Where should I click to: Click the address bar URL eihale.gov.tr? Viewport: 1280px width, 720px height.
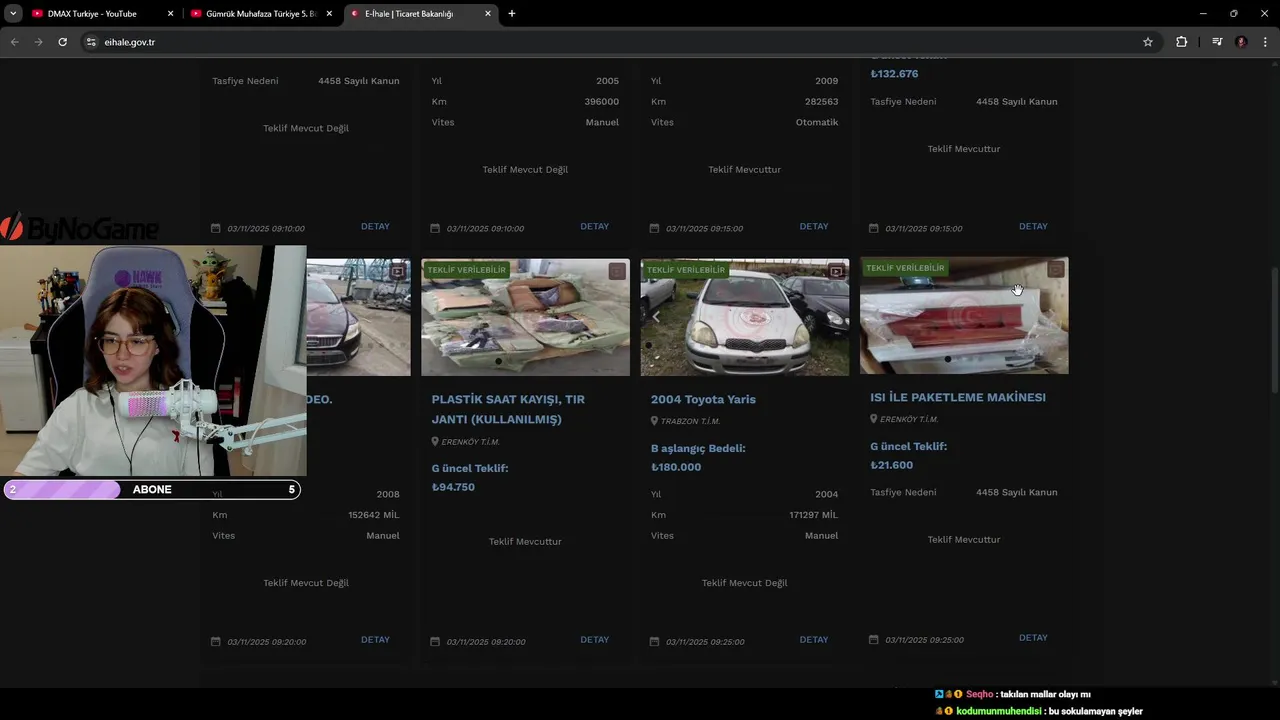click(x=130, y=42)
